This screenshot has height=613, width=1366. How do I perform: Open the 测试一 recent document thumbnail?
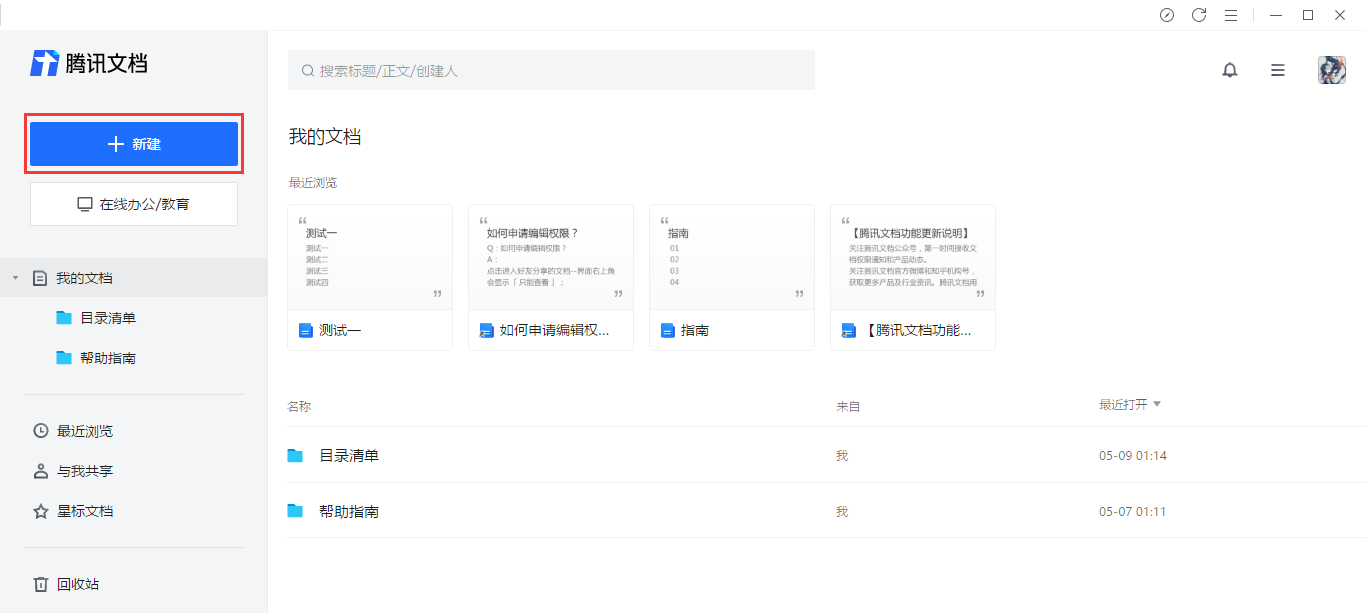pyautogui.click(x=370, y=257)
